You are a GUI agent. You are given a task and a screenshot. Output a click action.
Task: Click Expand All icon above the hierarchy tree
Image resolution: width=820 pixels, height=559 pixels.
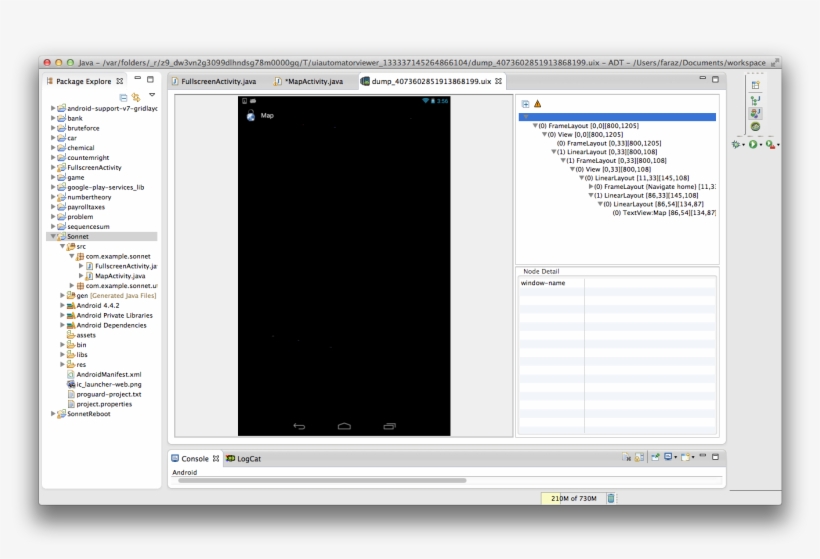point(525,103)
